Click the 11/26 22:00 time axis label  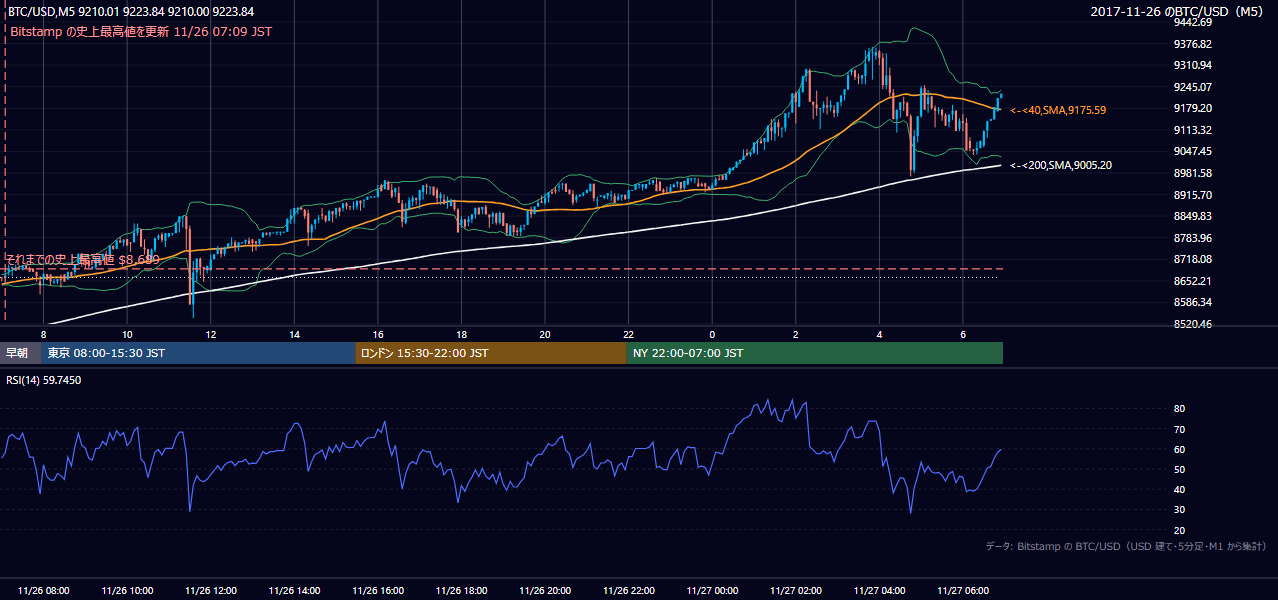tap(628, 591)
